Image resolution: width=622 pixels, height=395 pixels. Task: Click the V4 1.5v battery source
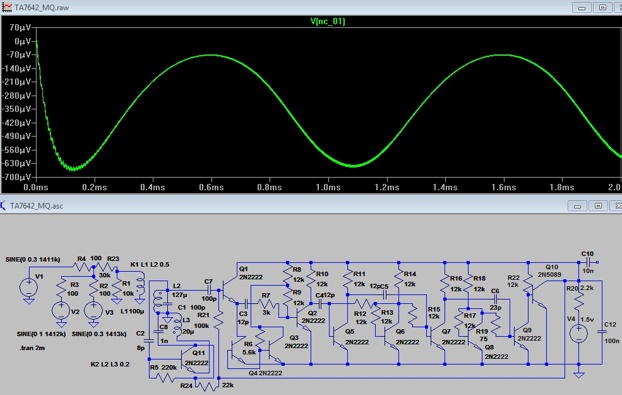tap(578, 332)
